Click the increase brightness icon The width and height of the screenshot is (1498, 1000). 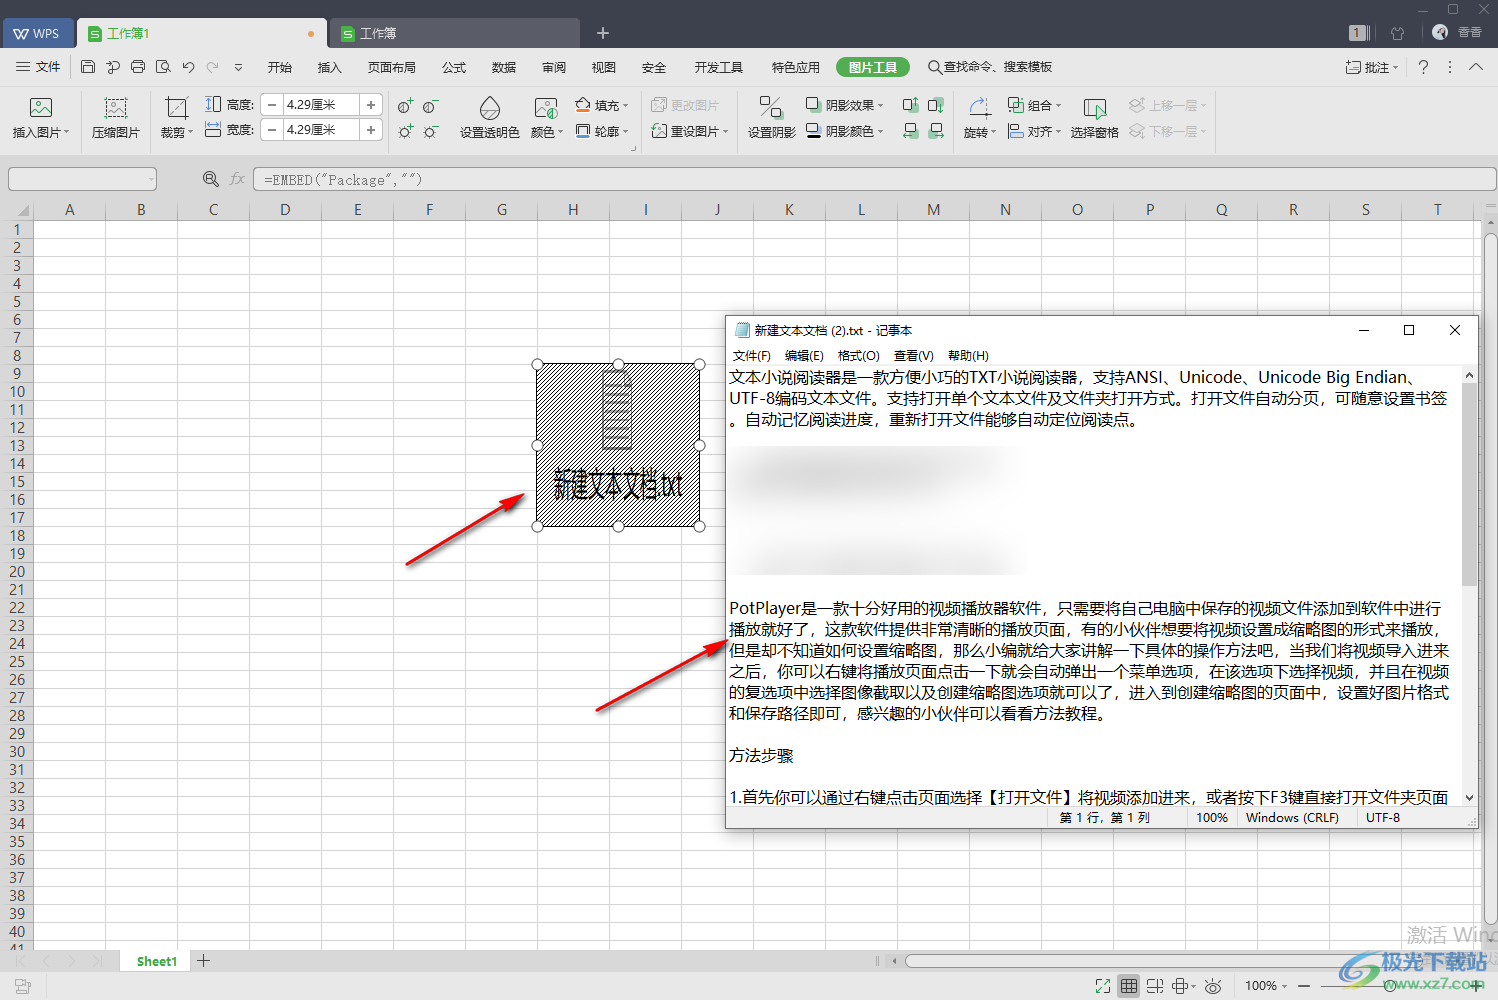(x=405, y=131)
